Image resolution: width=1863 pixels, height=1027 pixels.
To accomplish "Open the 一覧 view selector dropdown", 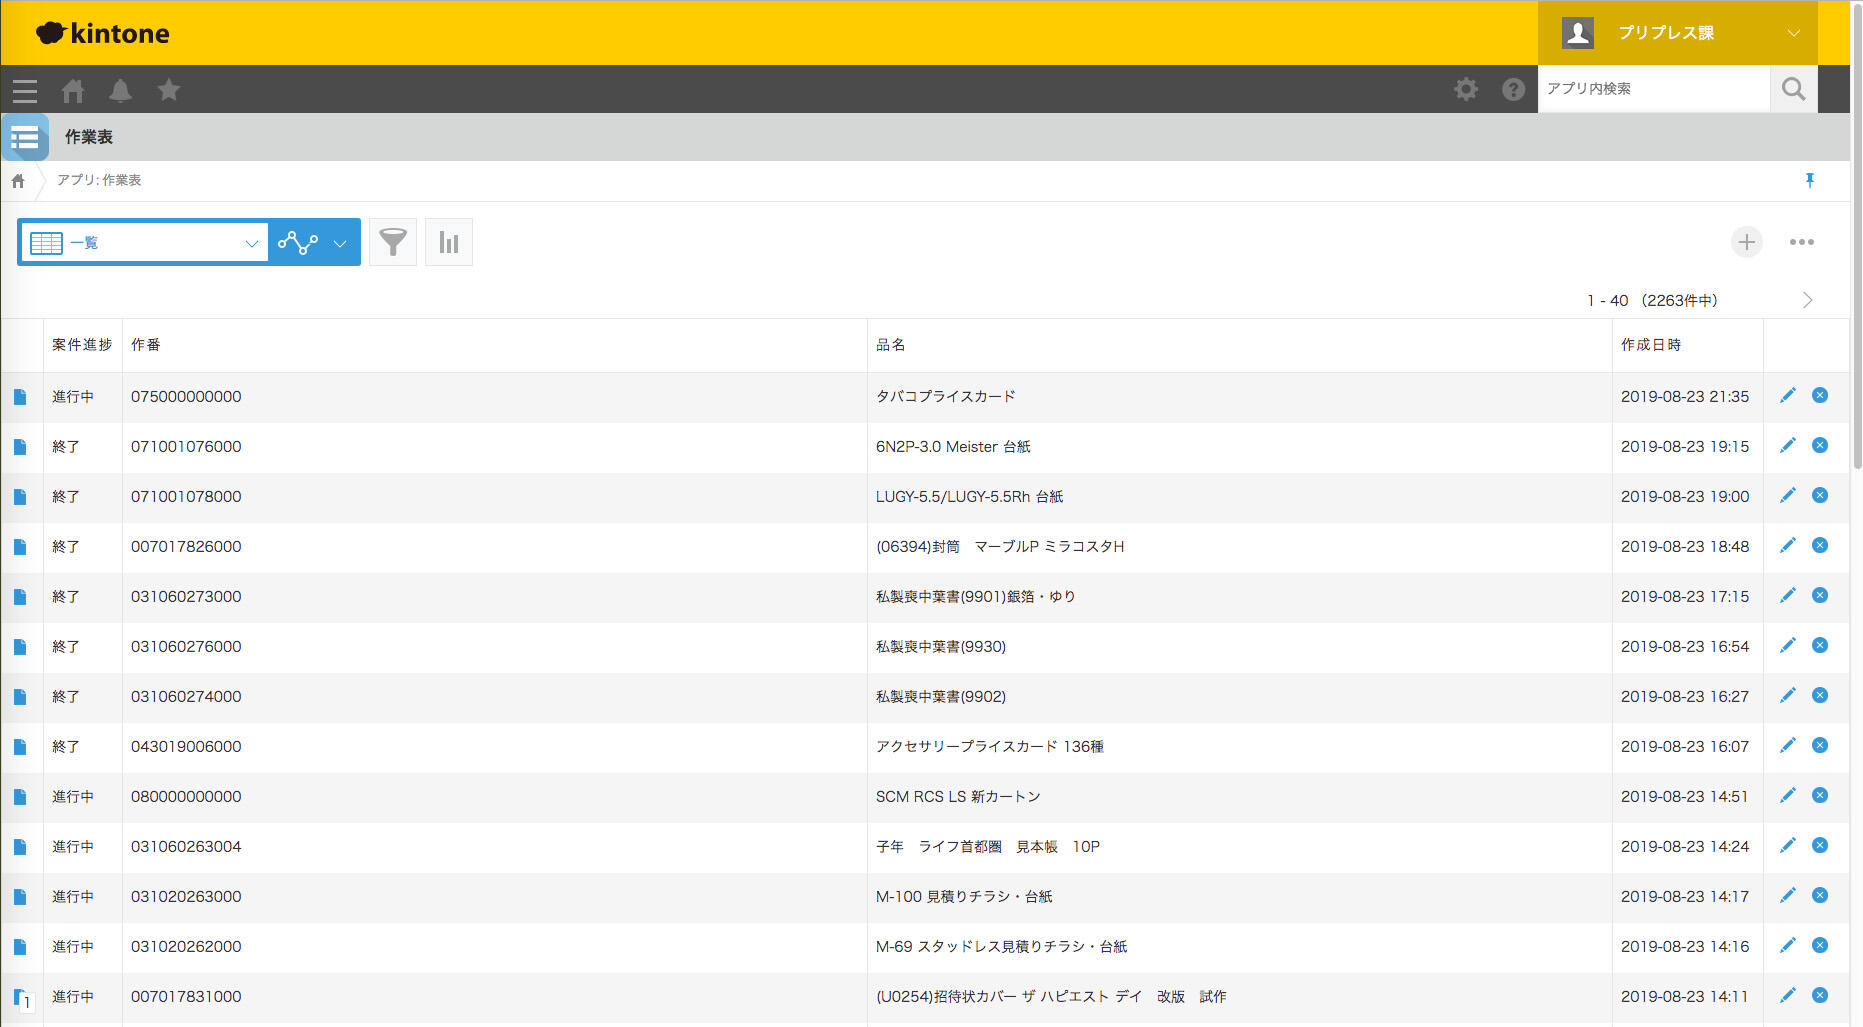I will point(144,242).
